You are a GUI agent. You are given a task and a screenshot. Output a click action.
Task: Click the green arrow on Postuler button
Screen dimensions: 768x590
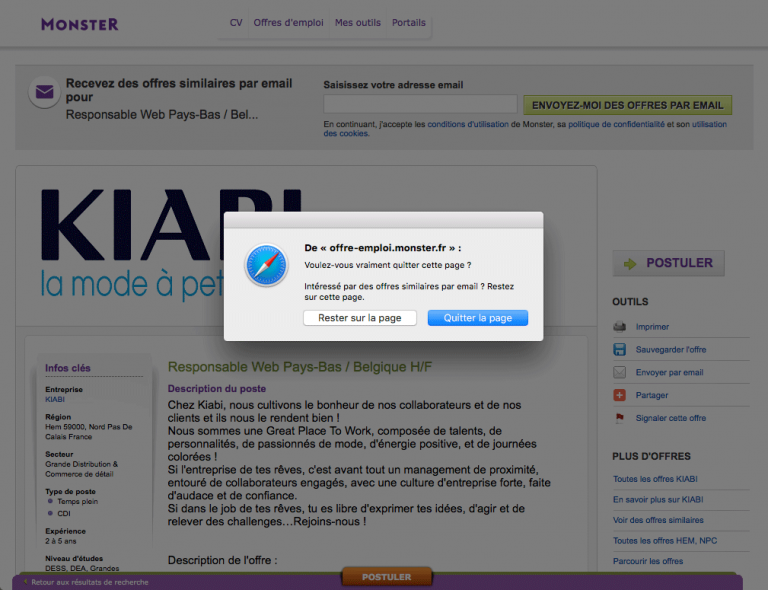click(630, 264)
